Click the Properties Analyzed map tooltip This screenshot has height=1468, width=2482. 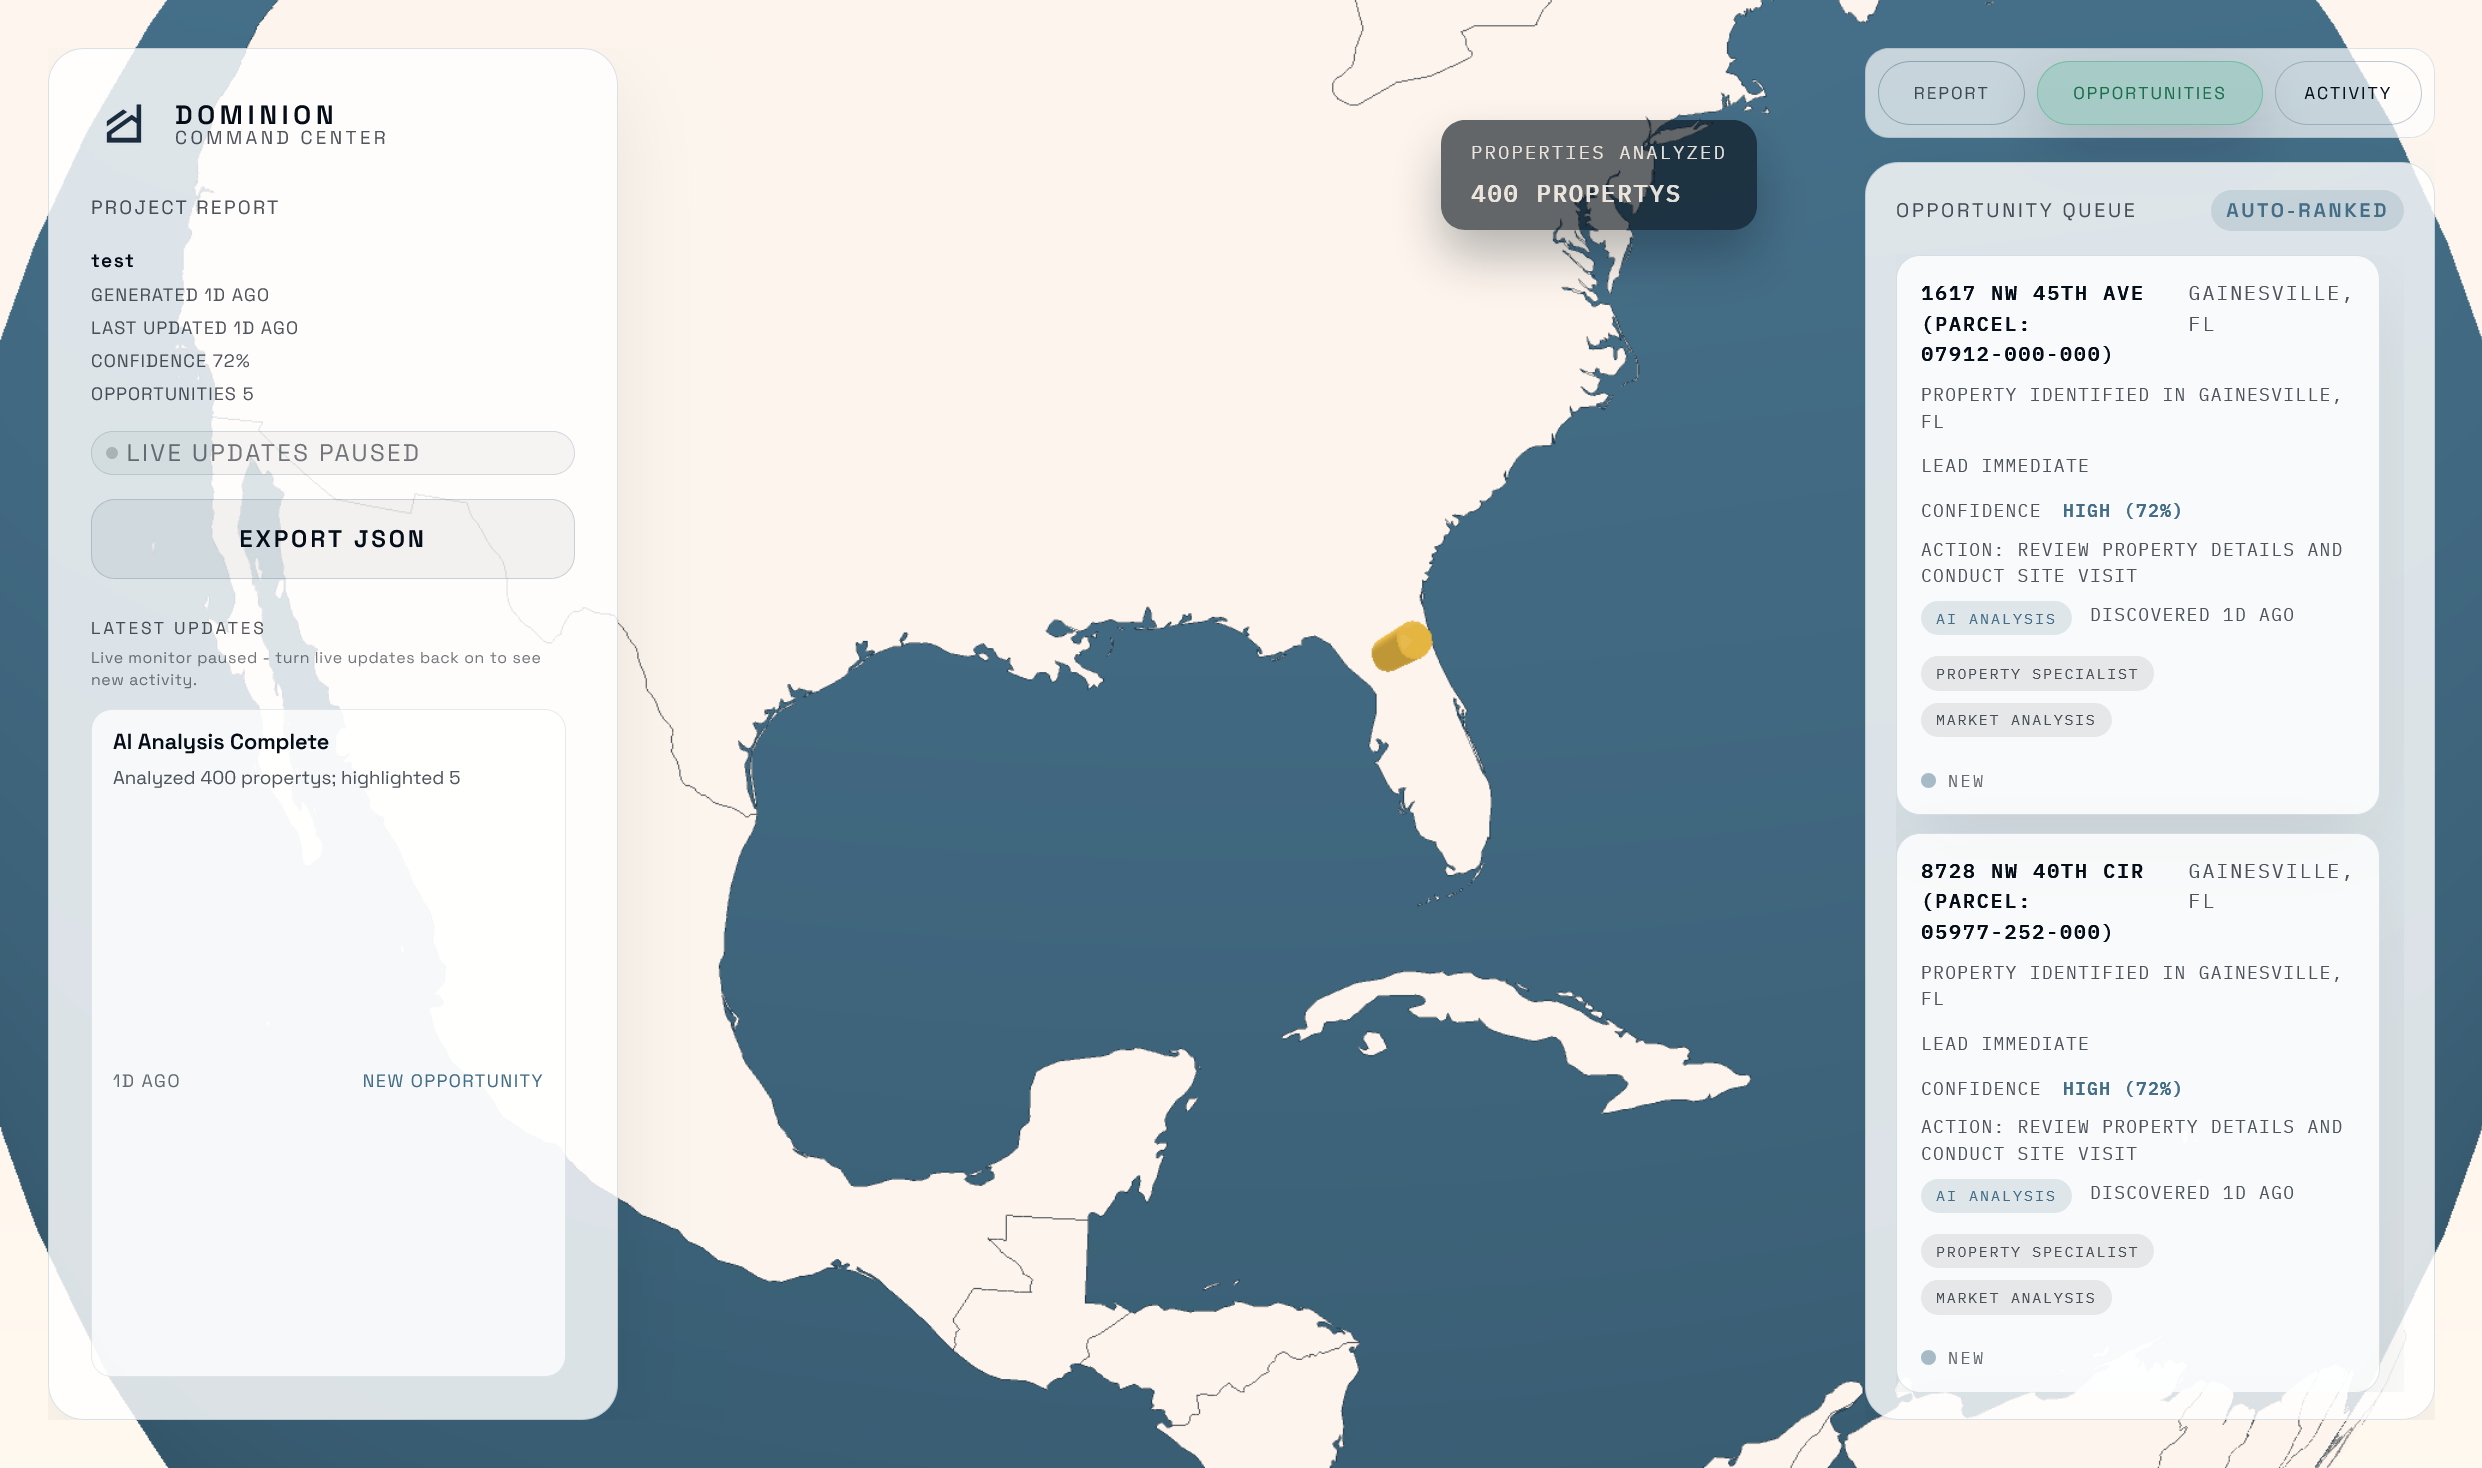coord(1598,175)
